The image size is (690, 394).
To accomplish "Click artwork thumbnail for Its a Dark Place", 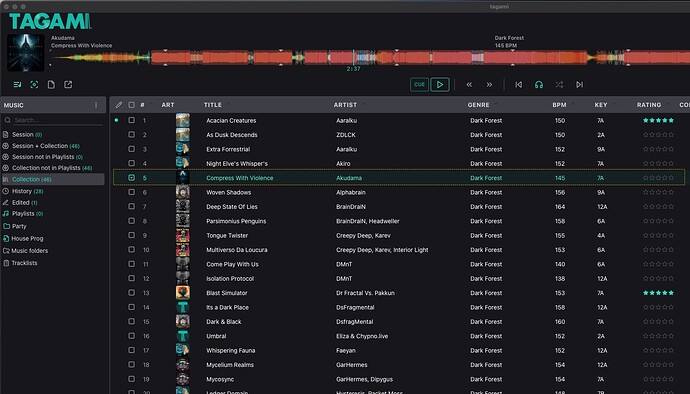I will 183,307.
